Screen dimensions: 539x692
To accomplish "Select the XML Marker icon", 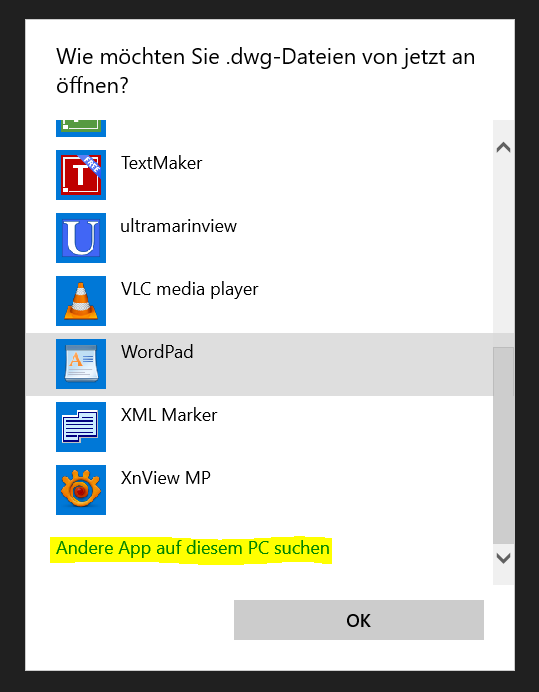I will (81, 427).
